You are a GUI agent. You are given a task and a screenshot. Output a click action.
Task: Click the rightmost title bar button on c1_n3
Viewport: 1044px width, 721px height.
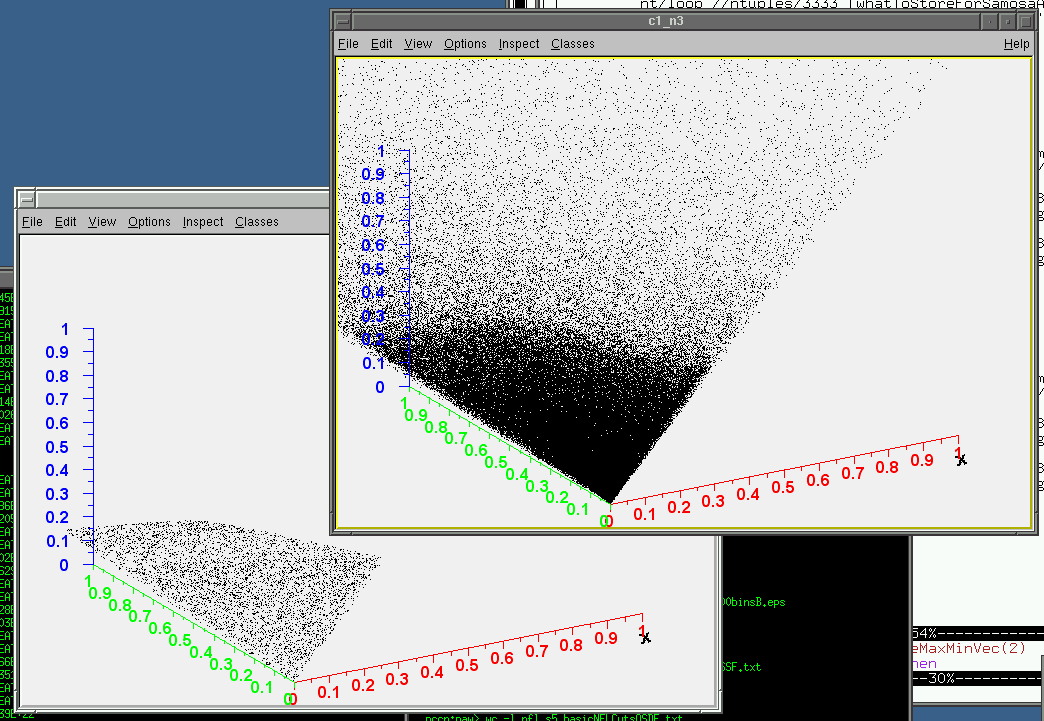tap(1024, 20)
